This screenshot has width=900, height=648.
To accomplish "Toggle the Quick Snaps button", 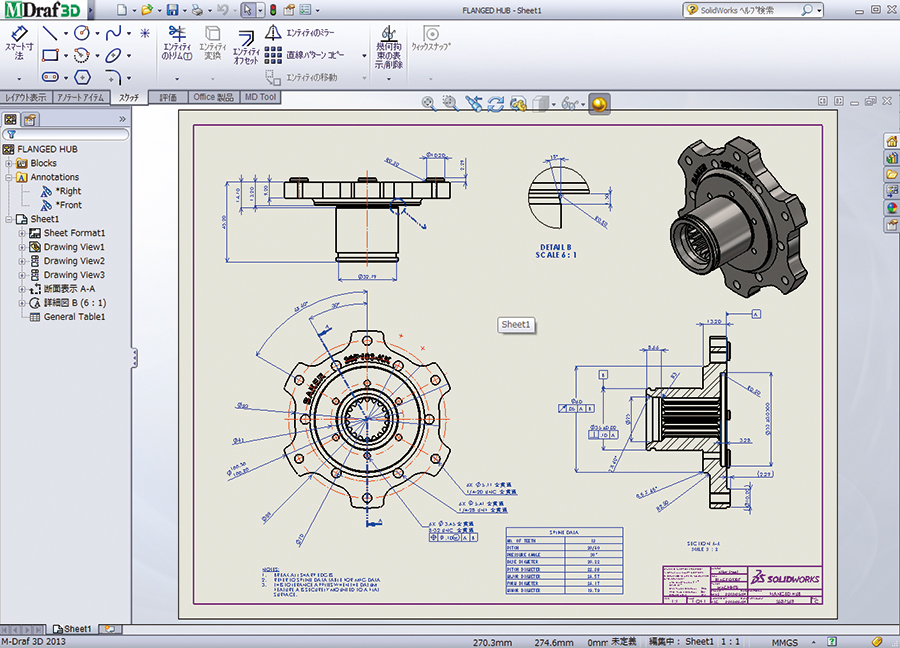I will [x=431, y=38].
